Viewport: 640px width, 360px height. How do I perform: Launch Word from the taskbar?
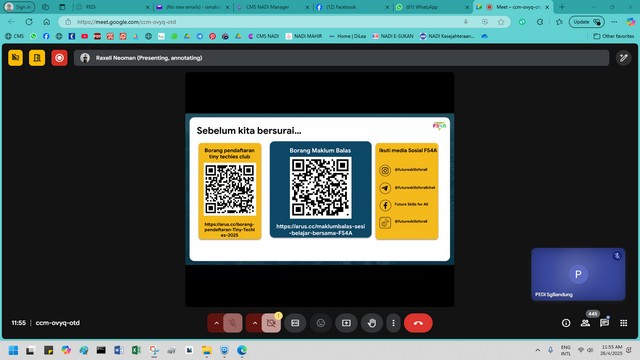119,350
